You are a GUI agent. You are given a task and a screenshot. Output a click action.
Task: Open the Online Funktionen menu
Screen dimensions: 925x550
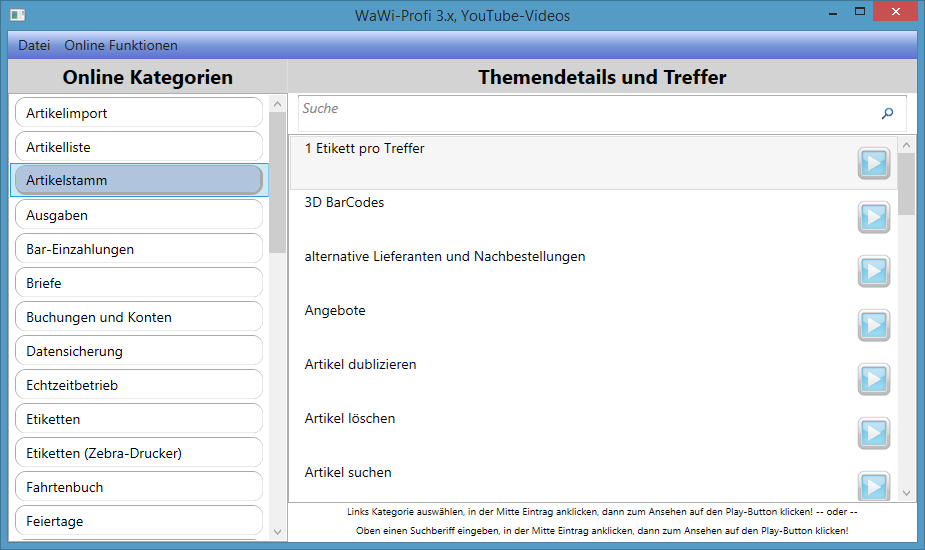pos(121,45)
